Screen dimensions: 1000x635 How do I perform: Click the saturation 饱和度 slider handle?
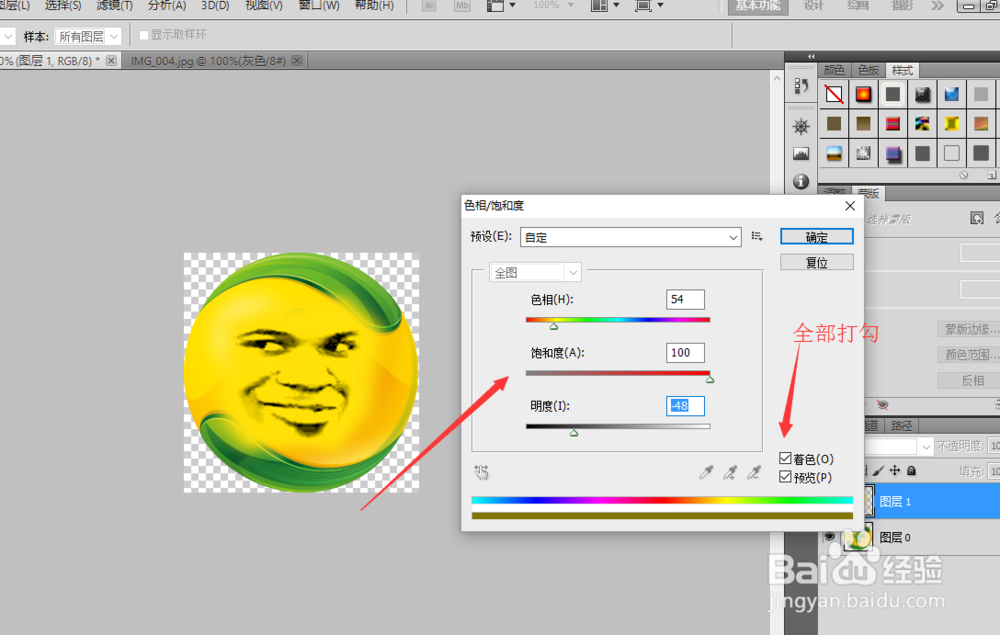pos(710,380)
